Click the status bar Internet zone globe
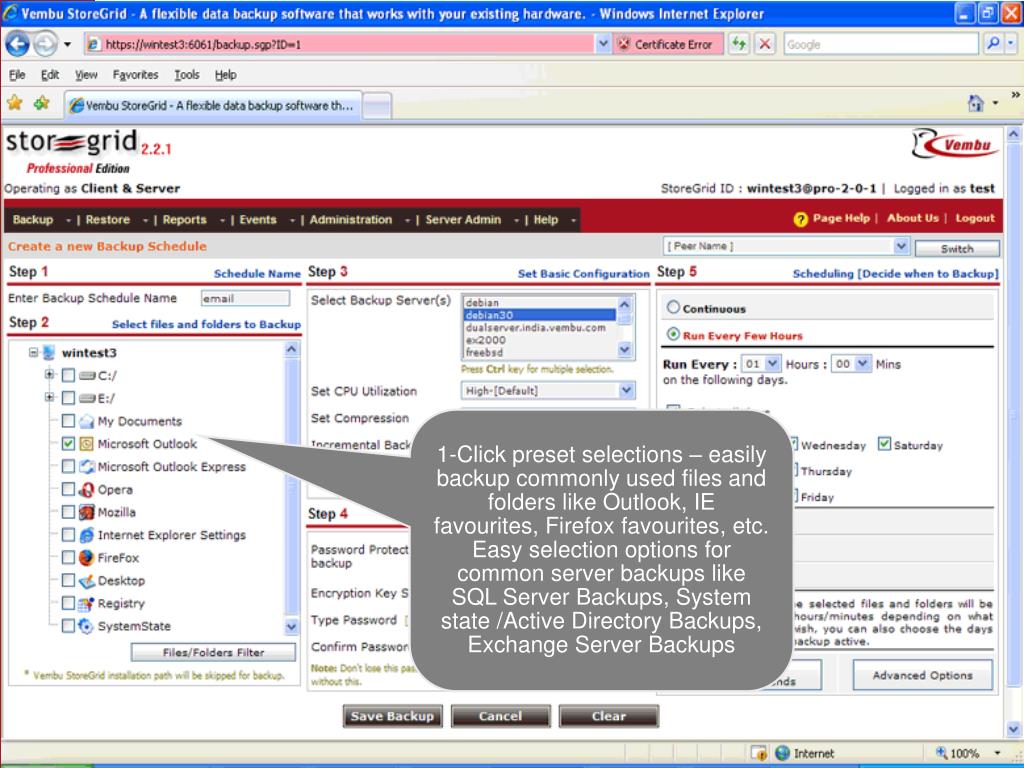Viewport: 1024px width, 768px height. (x=782, y=753)
